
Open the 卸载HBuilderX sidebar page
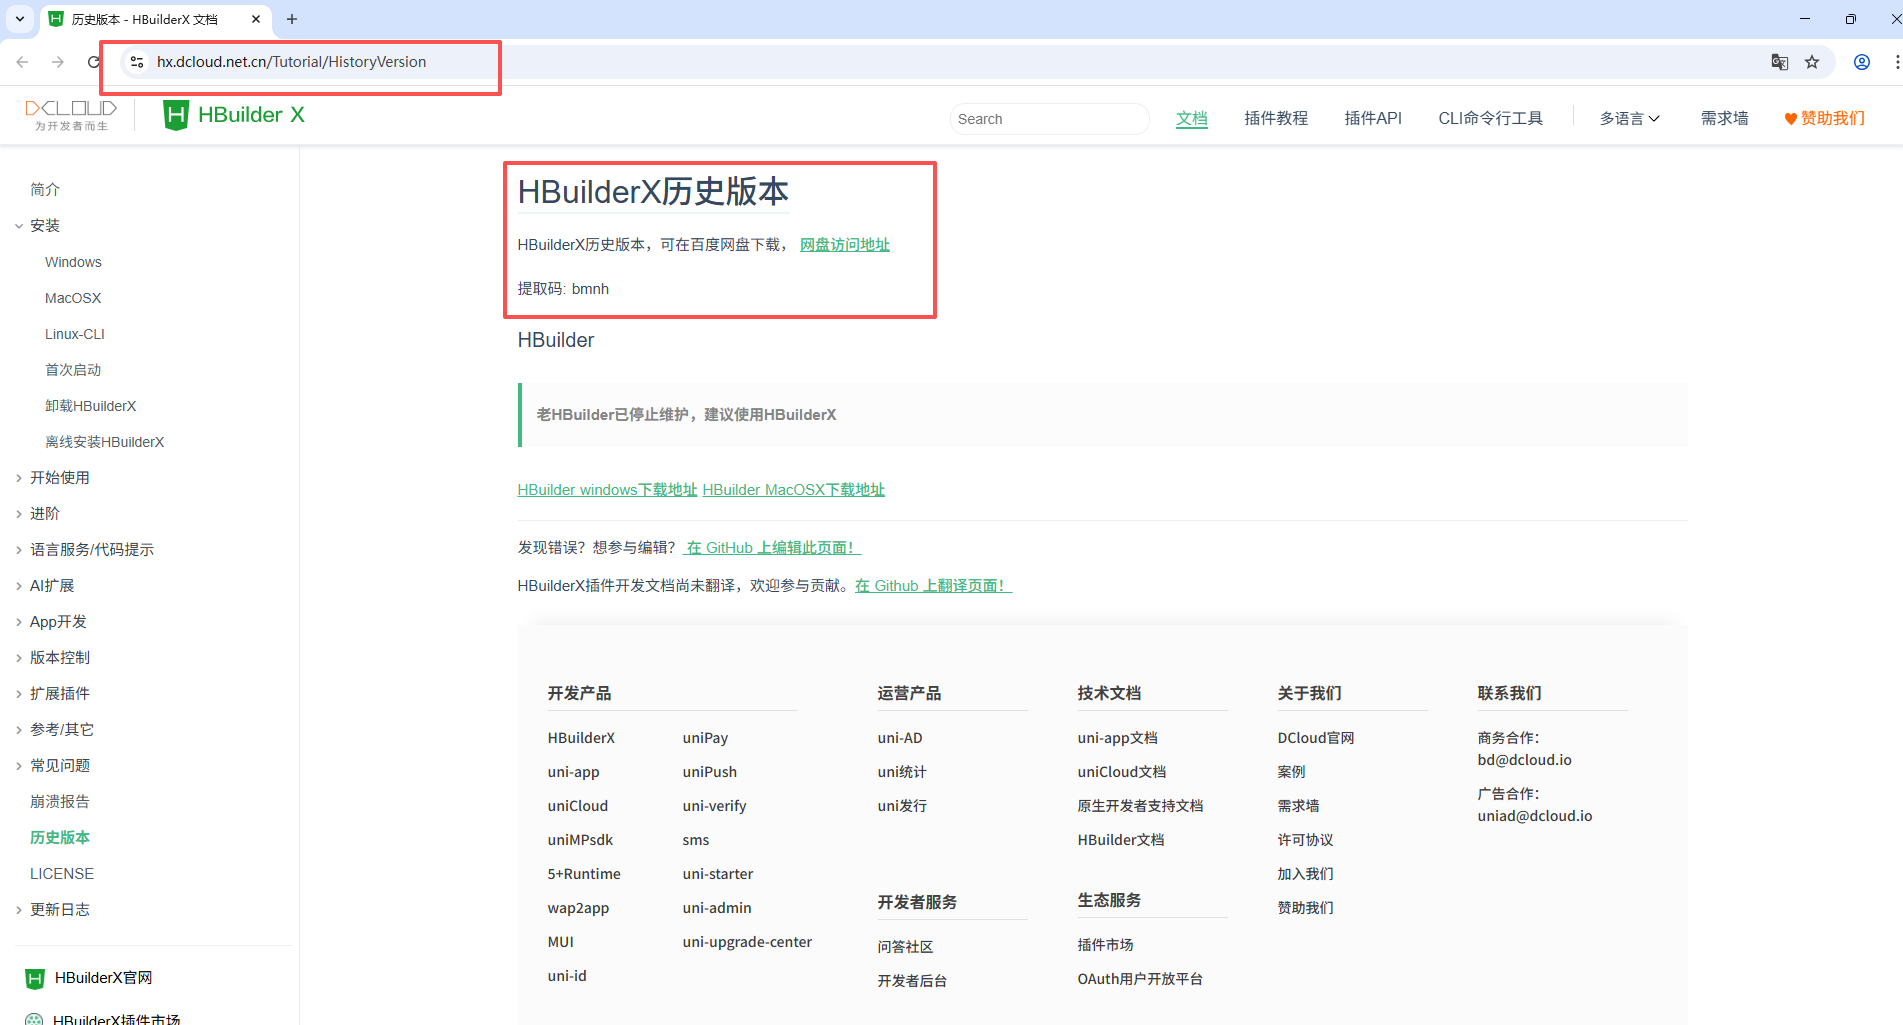pyautogui.click(x=90, y=406)
